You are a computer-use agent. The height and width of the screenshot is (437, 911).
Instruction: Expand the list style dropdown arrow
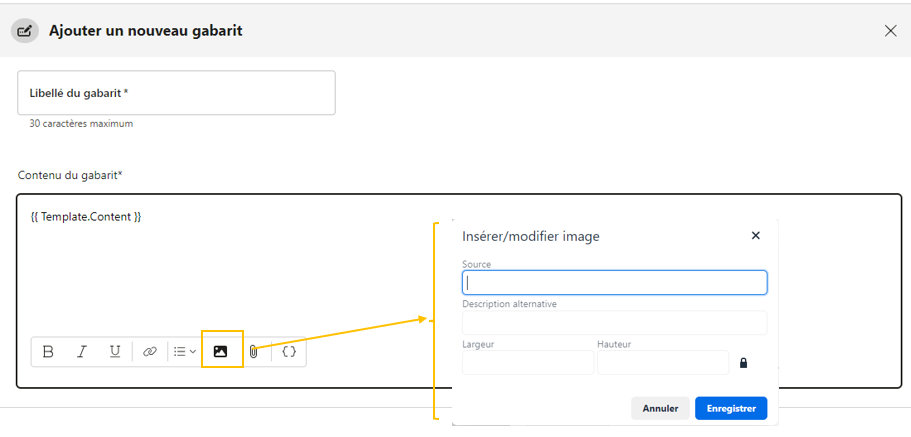click(193, 352)
